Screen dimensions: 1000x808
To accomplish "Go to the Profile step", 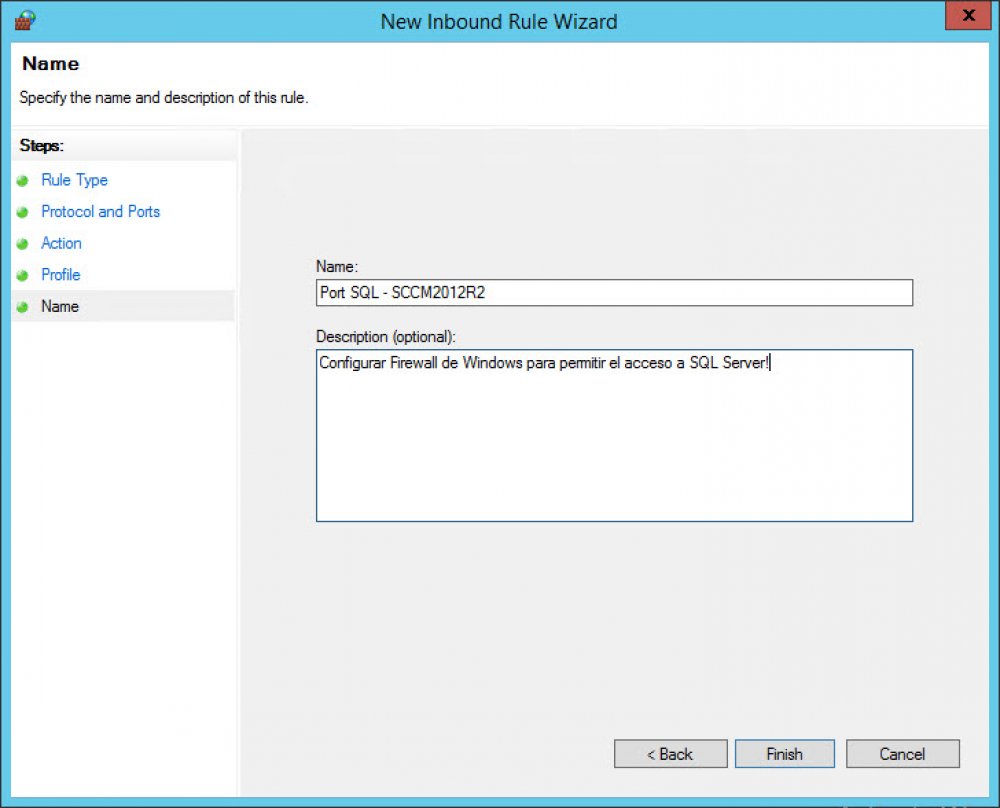I will coord(61,275).
